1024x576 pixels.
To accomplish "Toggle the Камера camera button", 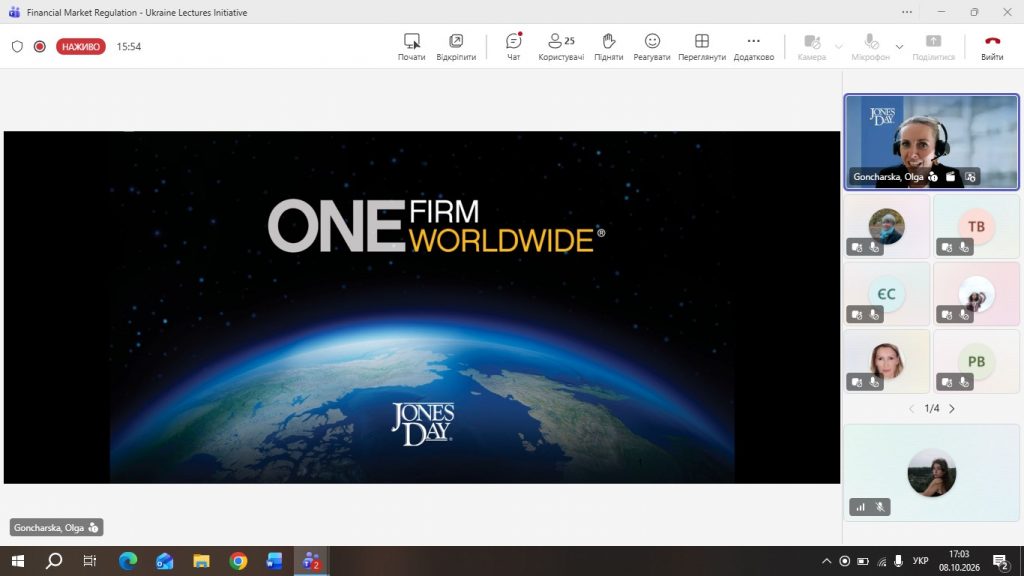I will (812, 47).
